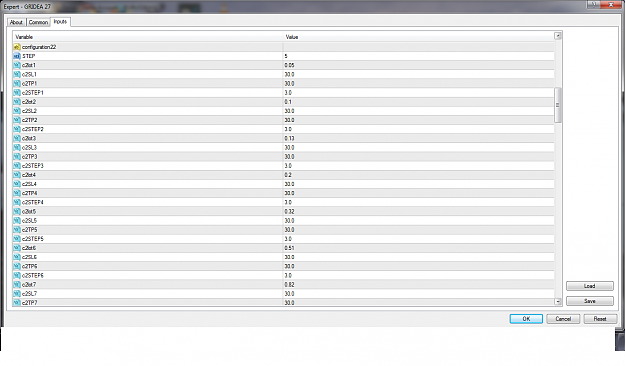
Task: Load a saved input set
Action: click(x=590, y=286)
